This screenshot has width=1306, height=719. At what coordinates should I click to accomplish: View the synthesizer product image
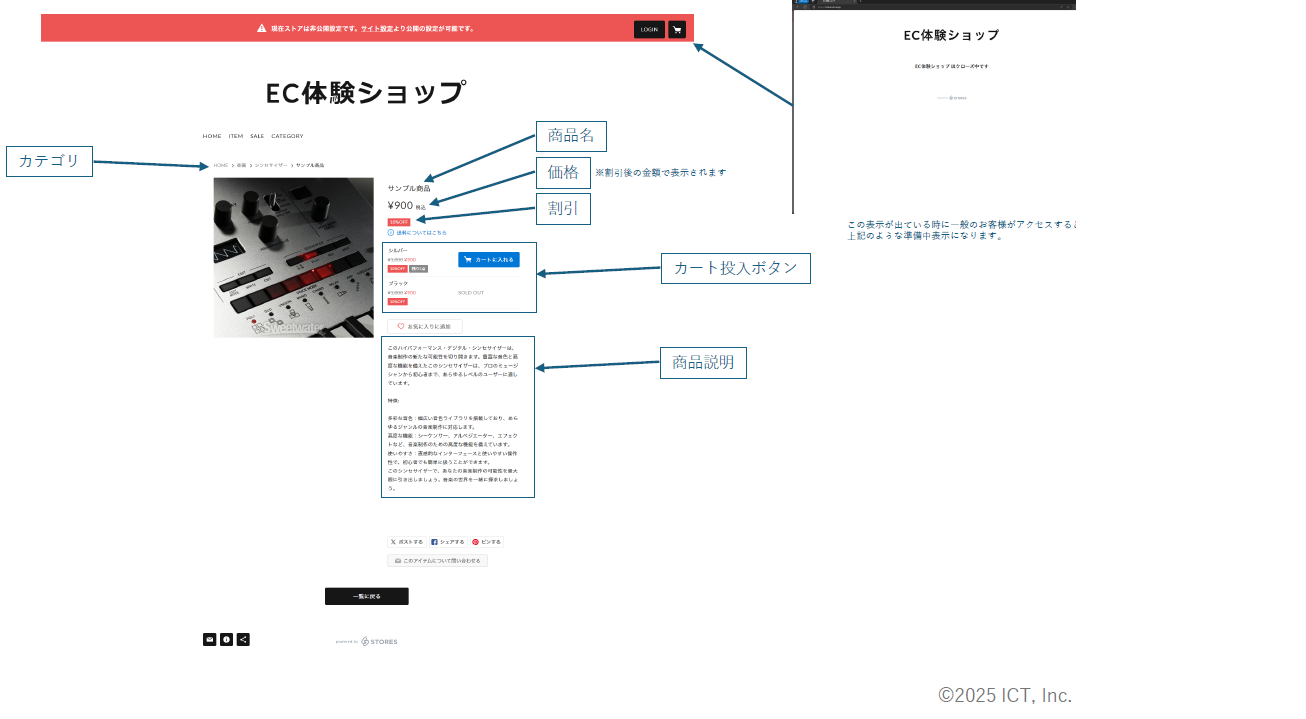point(294,258)
